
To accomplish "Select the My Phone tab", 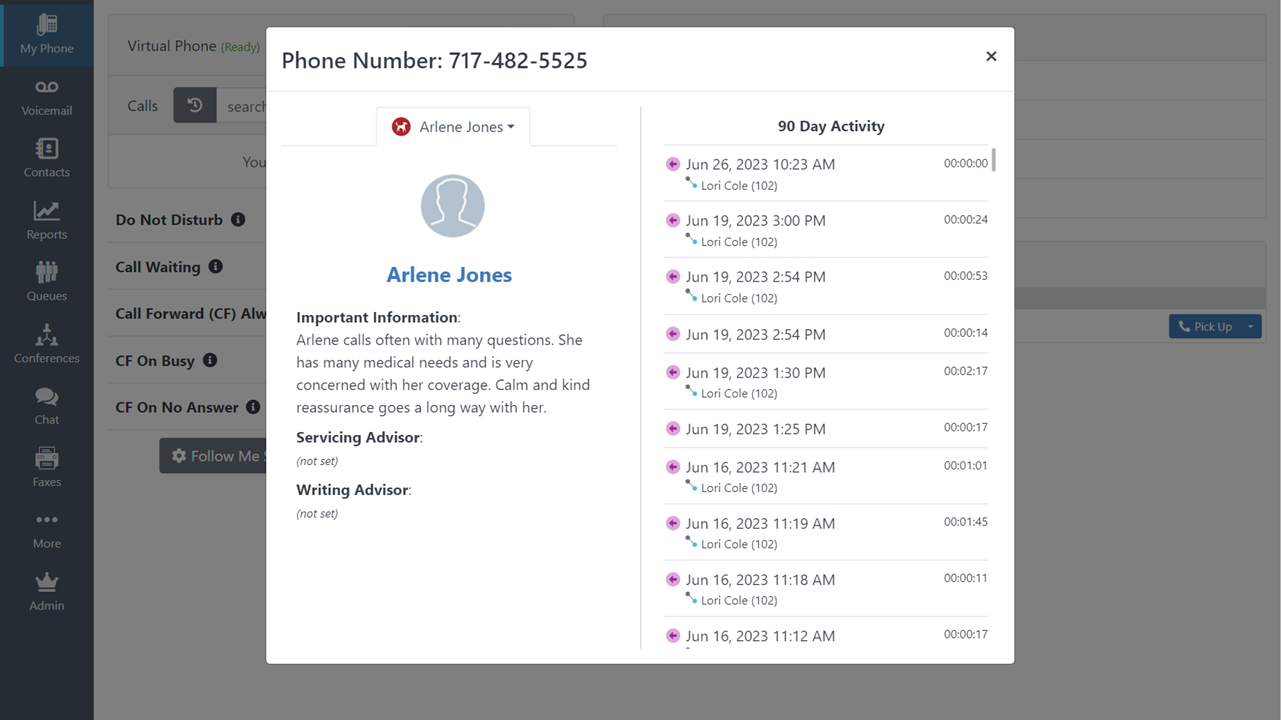I will click(46, 35).
